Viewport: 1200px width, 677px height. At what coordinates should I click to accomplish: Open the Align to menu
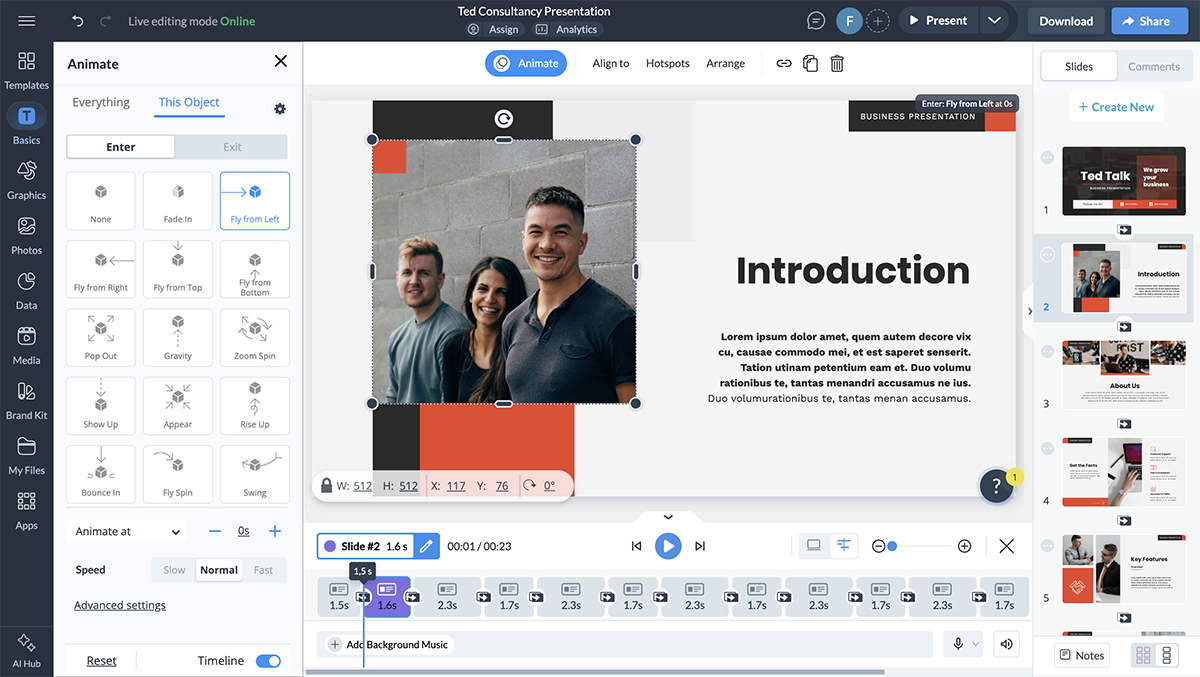(x=611, y=64)
